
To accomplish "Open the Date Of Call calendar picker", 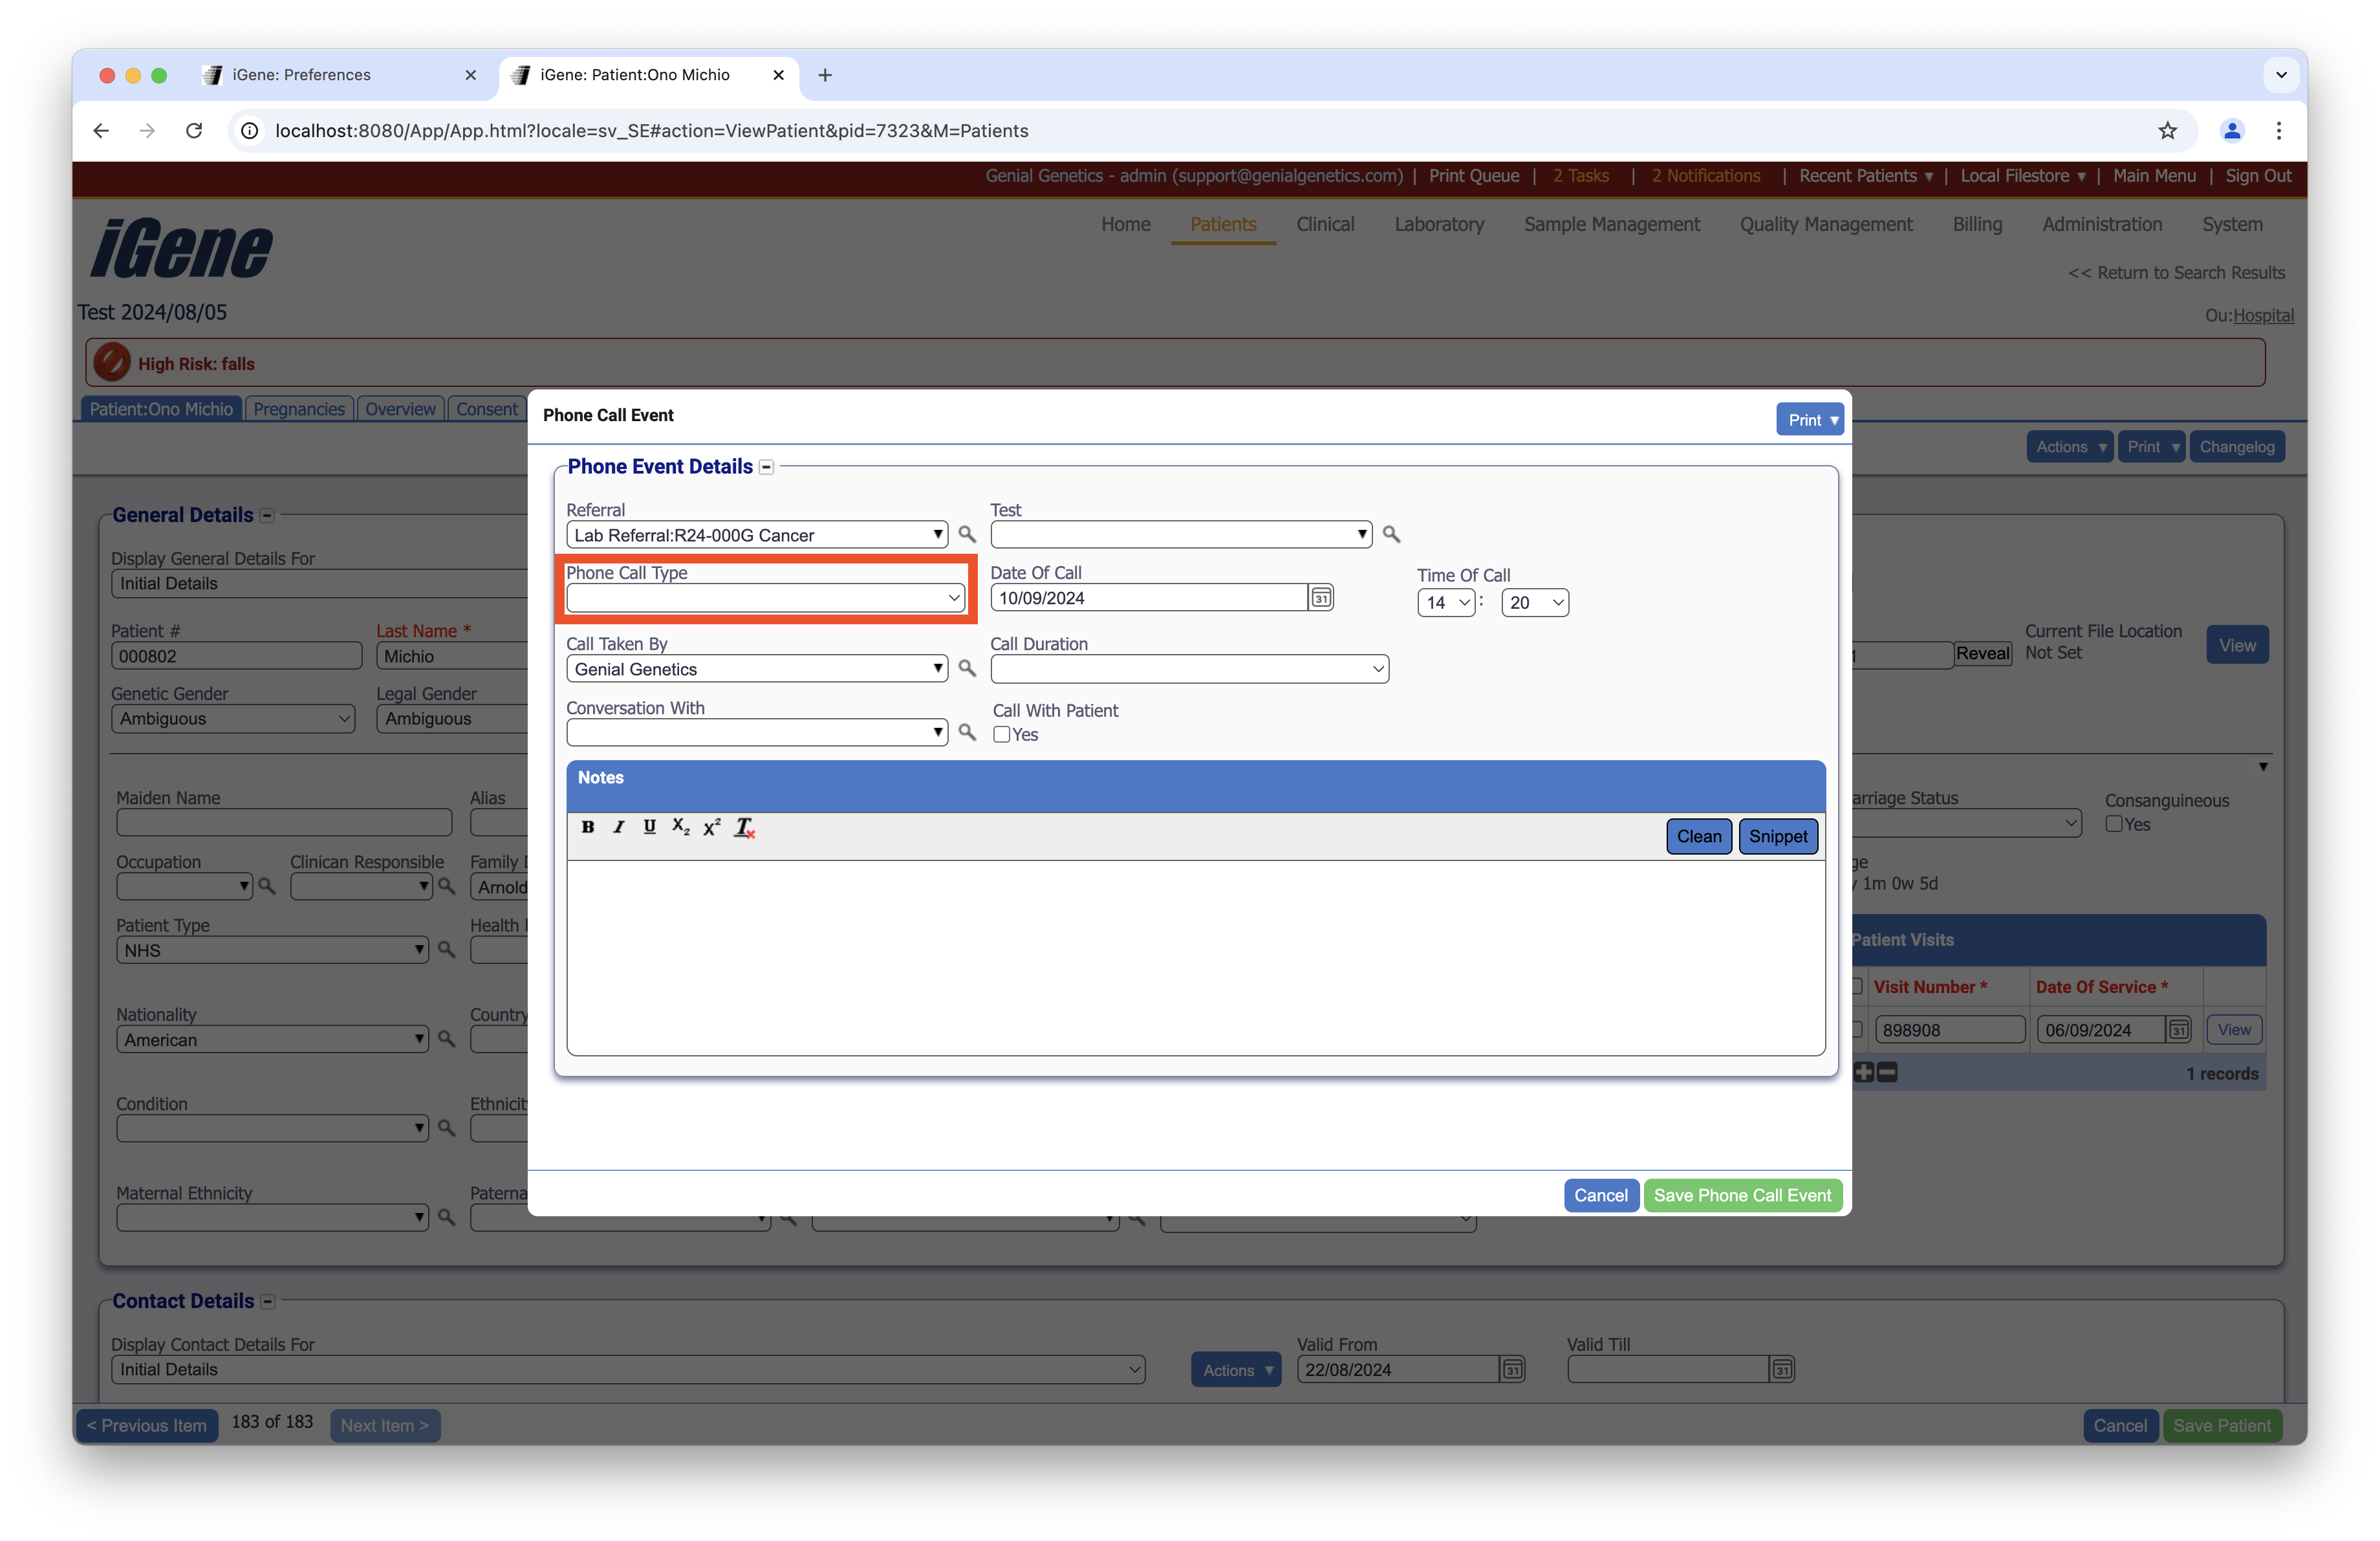I will pos(1321,598).
